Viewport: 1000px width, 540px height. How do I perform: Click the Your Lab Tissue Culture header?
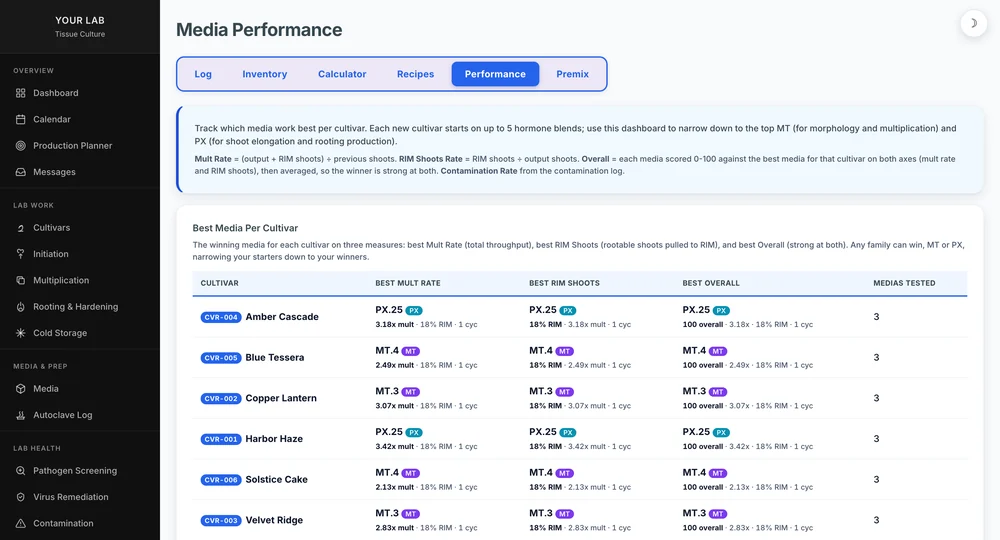[80, 26]
